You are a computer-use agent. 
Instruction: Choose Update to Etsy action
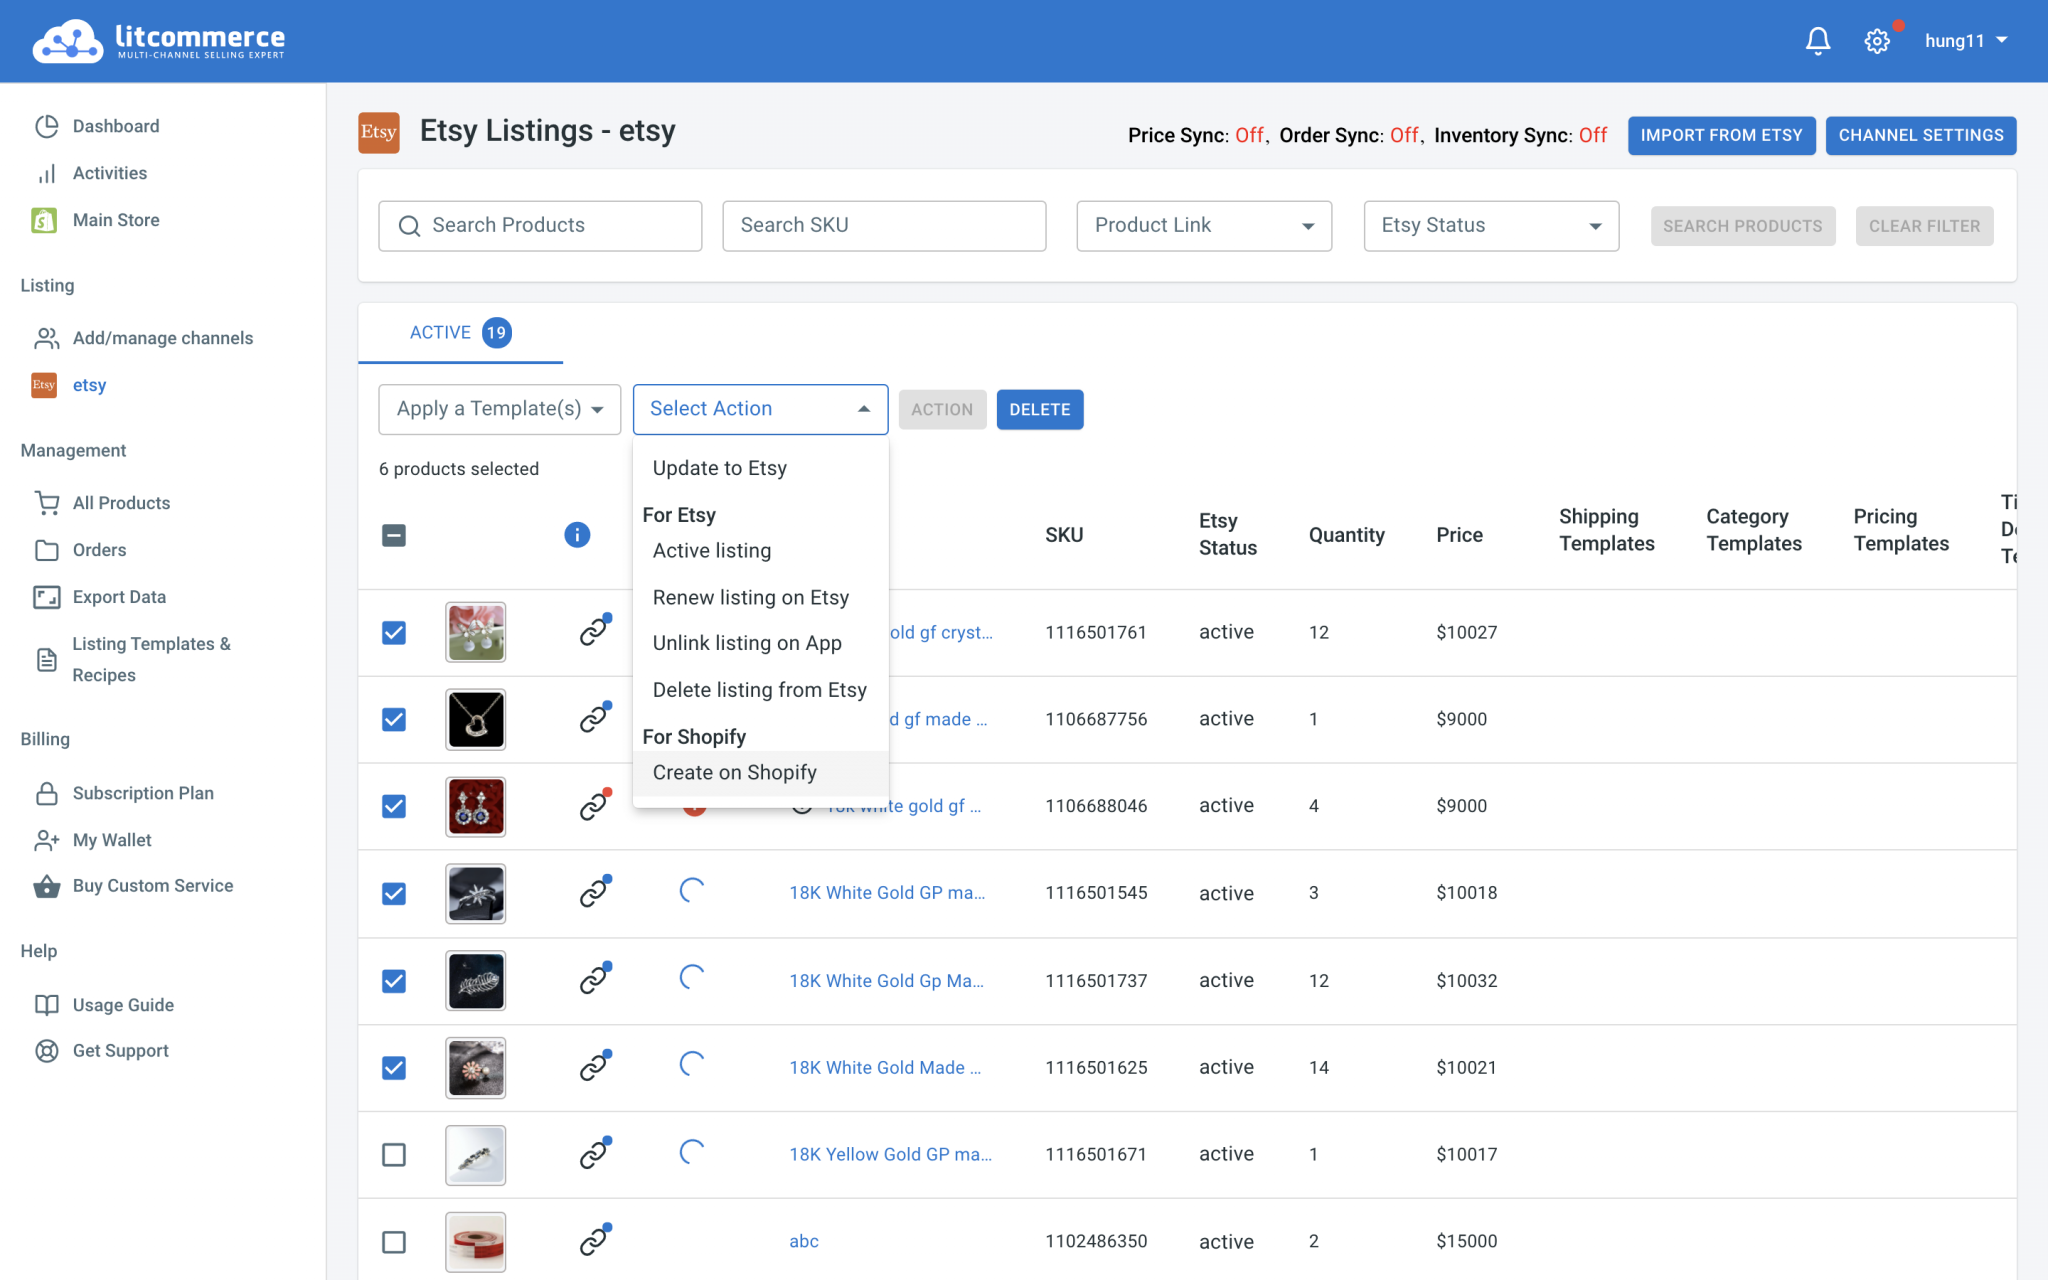coord(760,468)
